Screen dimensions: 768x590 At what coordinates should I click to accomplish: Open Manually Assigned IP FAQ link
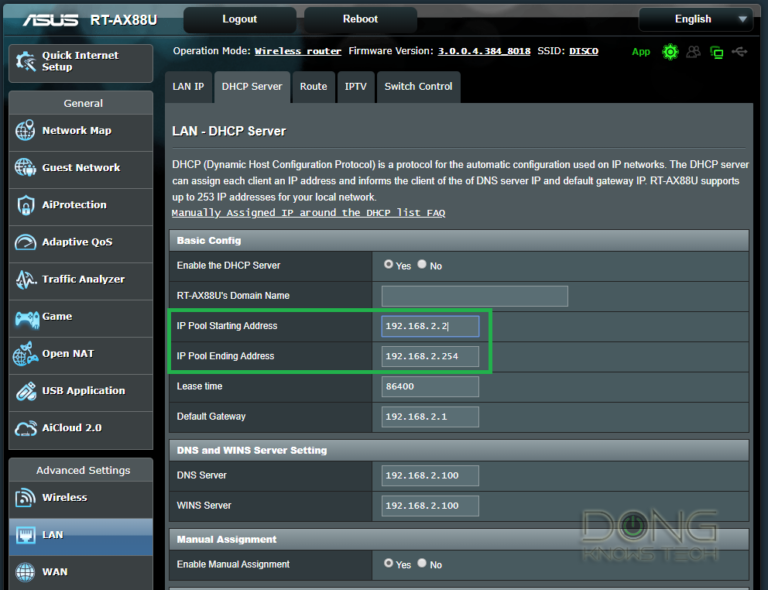click(x=308, y=213)
